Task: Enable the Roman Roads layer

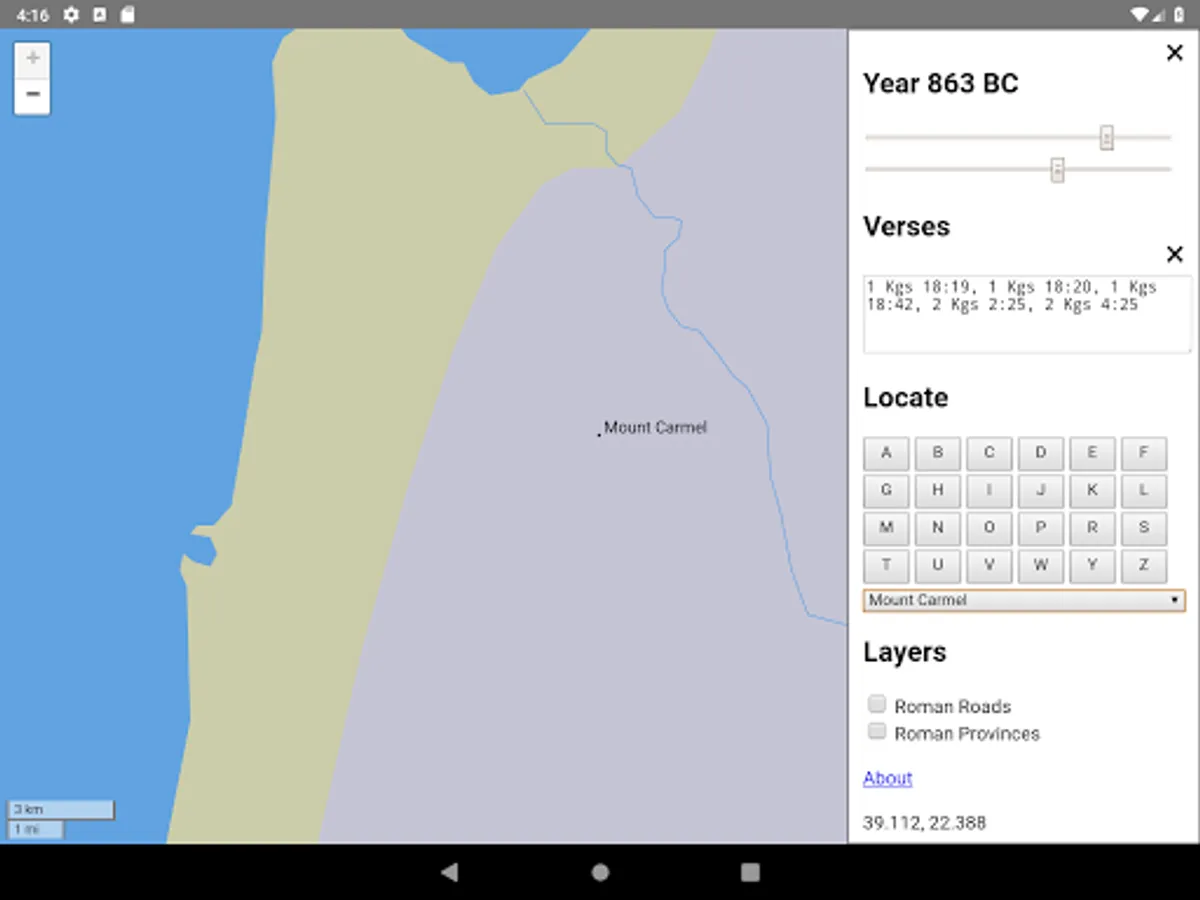Action: click(877, 704)
